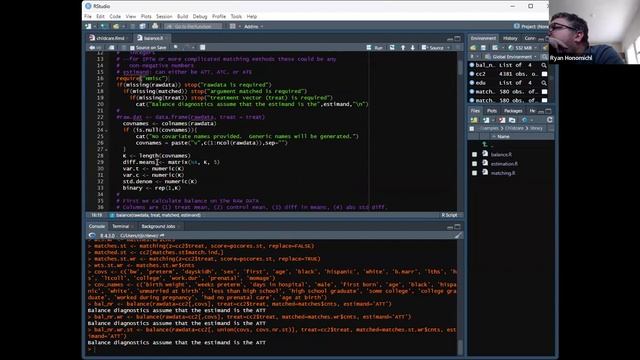Select the Console tab

coord(97,226)
